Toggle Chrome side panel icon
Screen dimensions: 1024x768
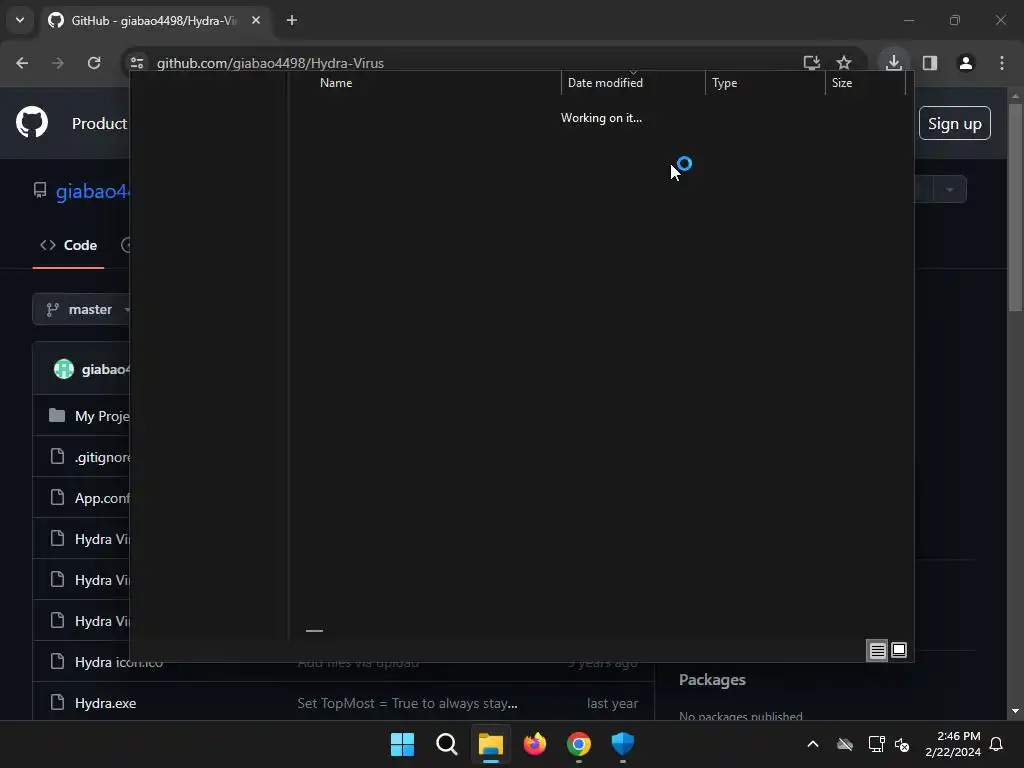pos(930,63)
